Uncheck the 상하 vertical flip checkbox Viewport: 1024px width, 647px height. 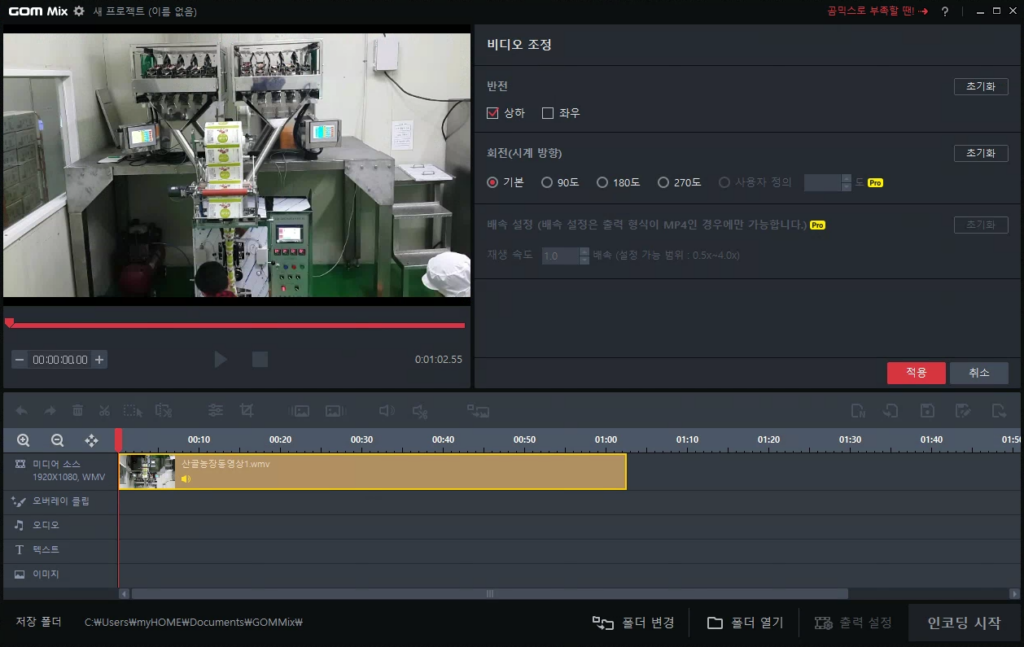tap(492, 113)
